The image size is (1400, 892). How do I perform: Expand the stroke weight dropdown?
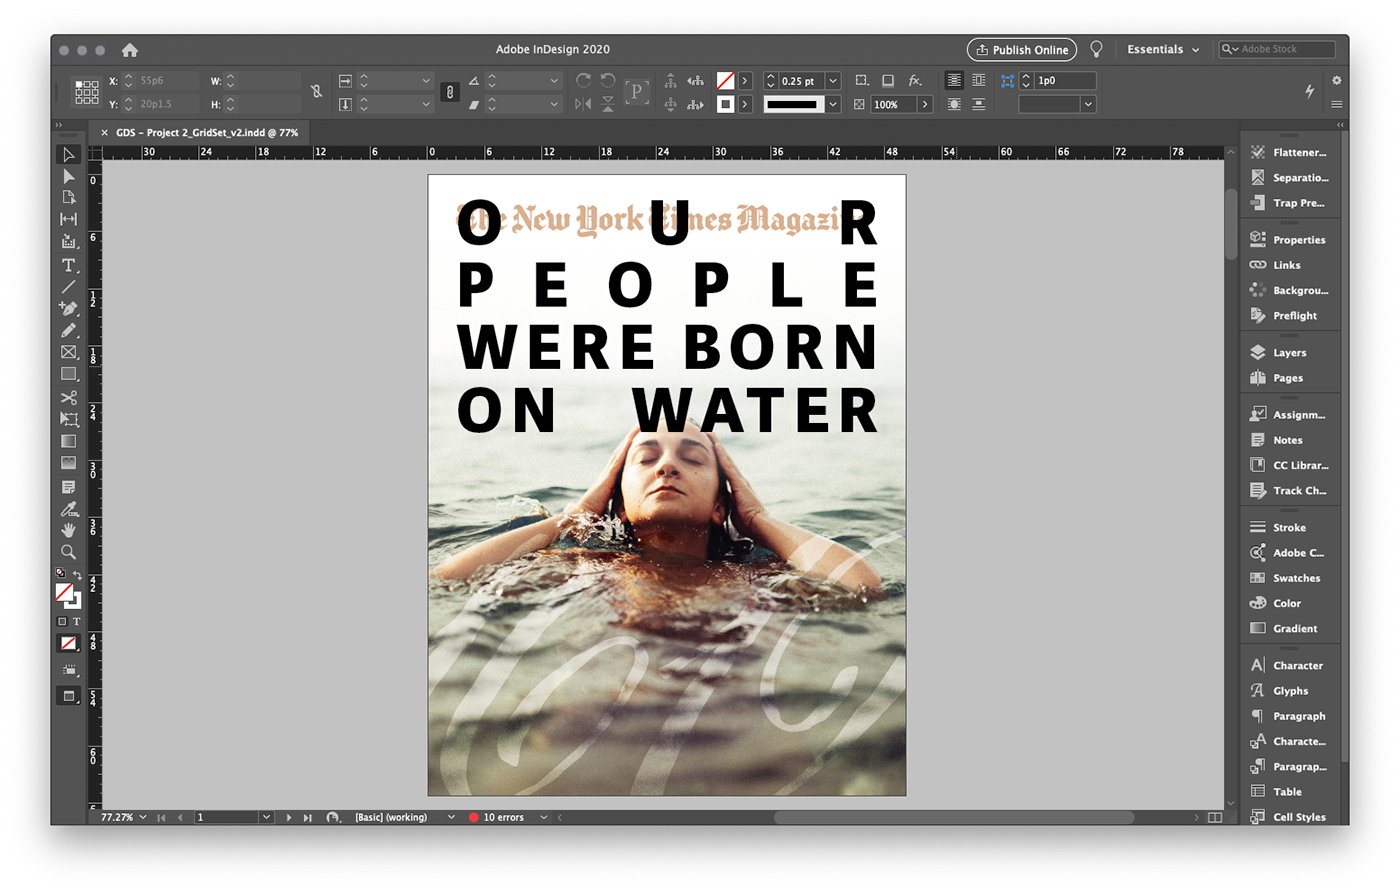pyautogui.click(x=833, y=81)
